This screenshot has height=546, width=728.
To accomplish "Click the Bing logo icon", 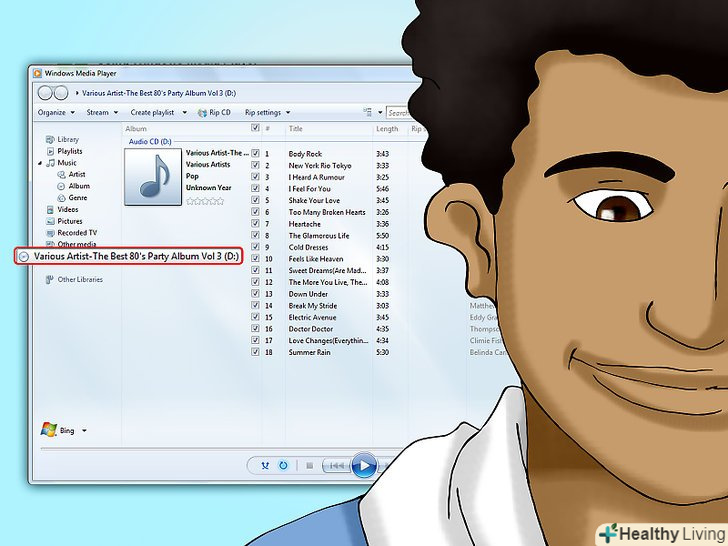I will [x=48, y=429].
